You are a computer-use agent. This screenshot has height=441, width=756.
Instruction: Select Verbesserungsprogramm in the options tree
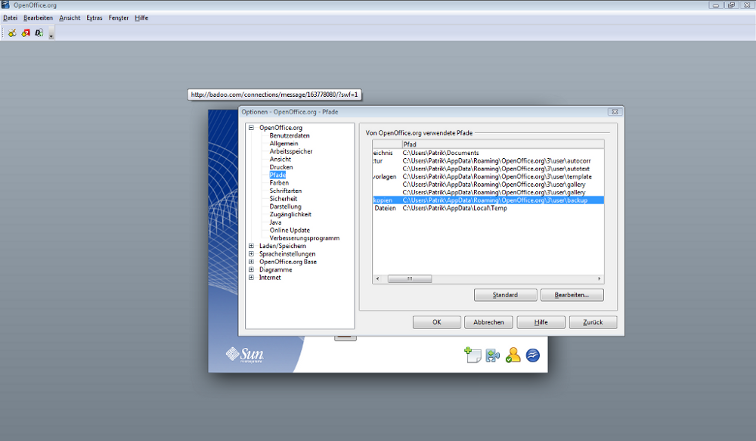[304, 238]
